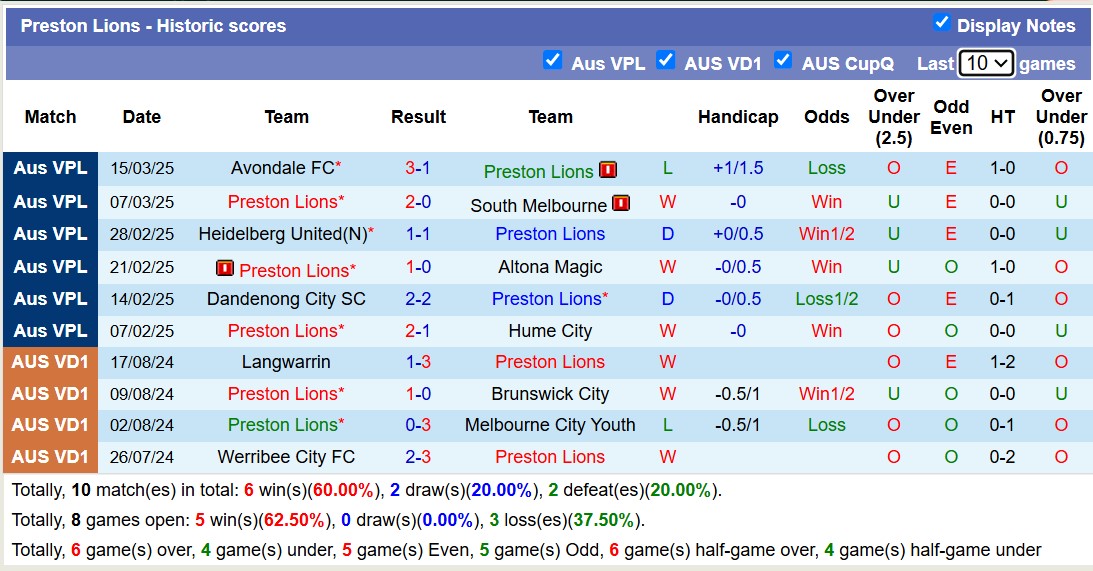
Task: Click the 2-2 score against Dandenong City SC
Action: point(418,299)
